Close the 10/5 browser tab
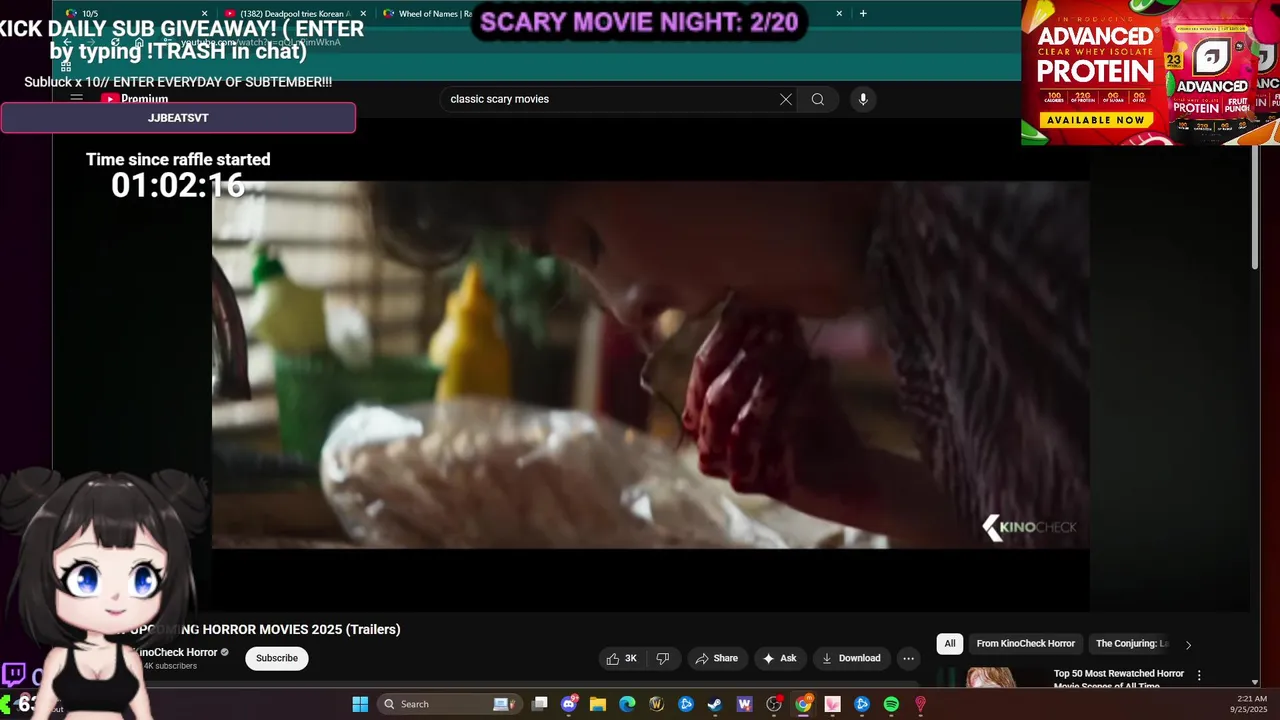The image size is (1280, 720). [204, 14]
